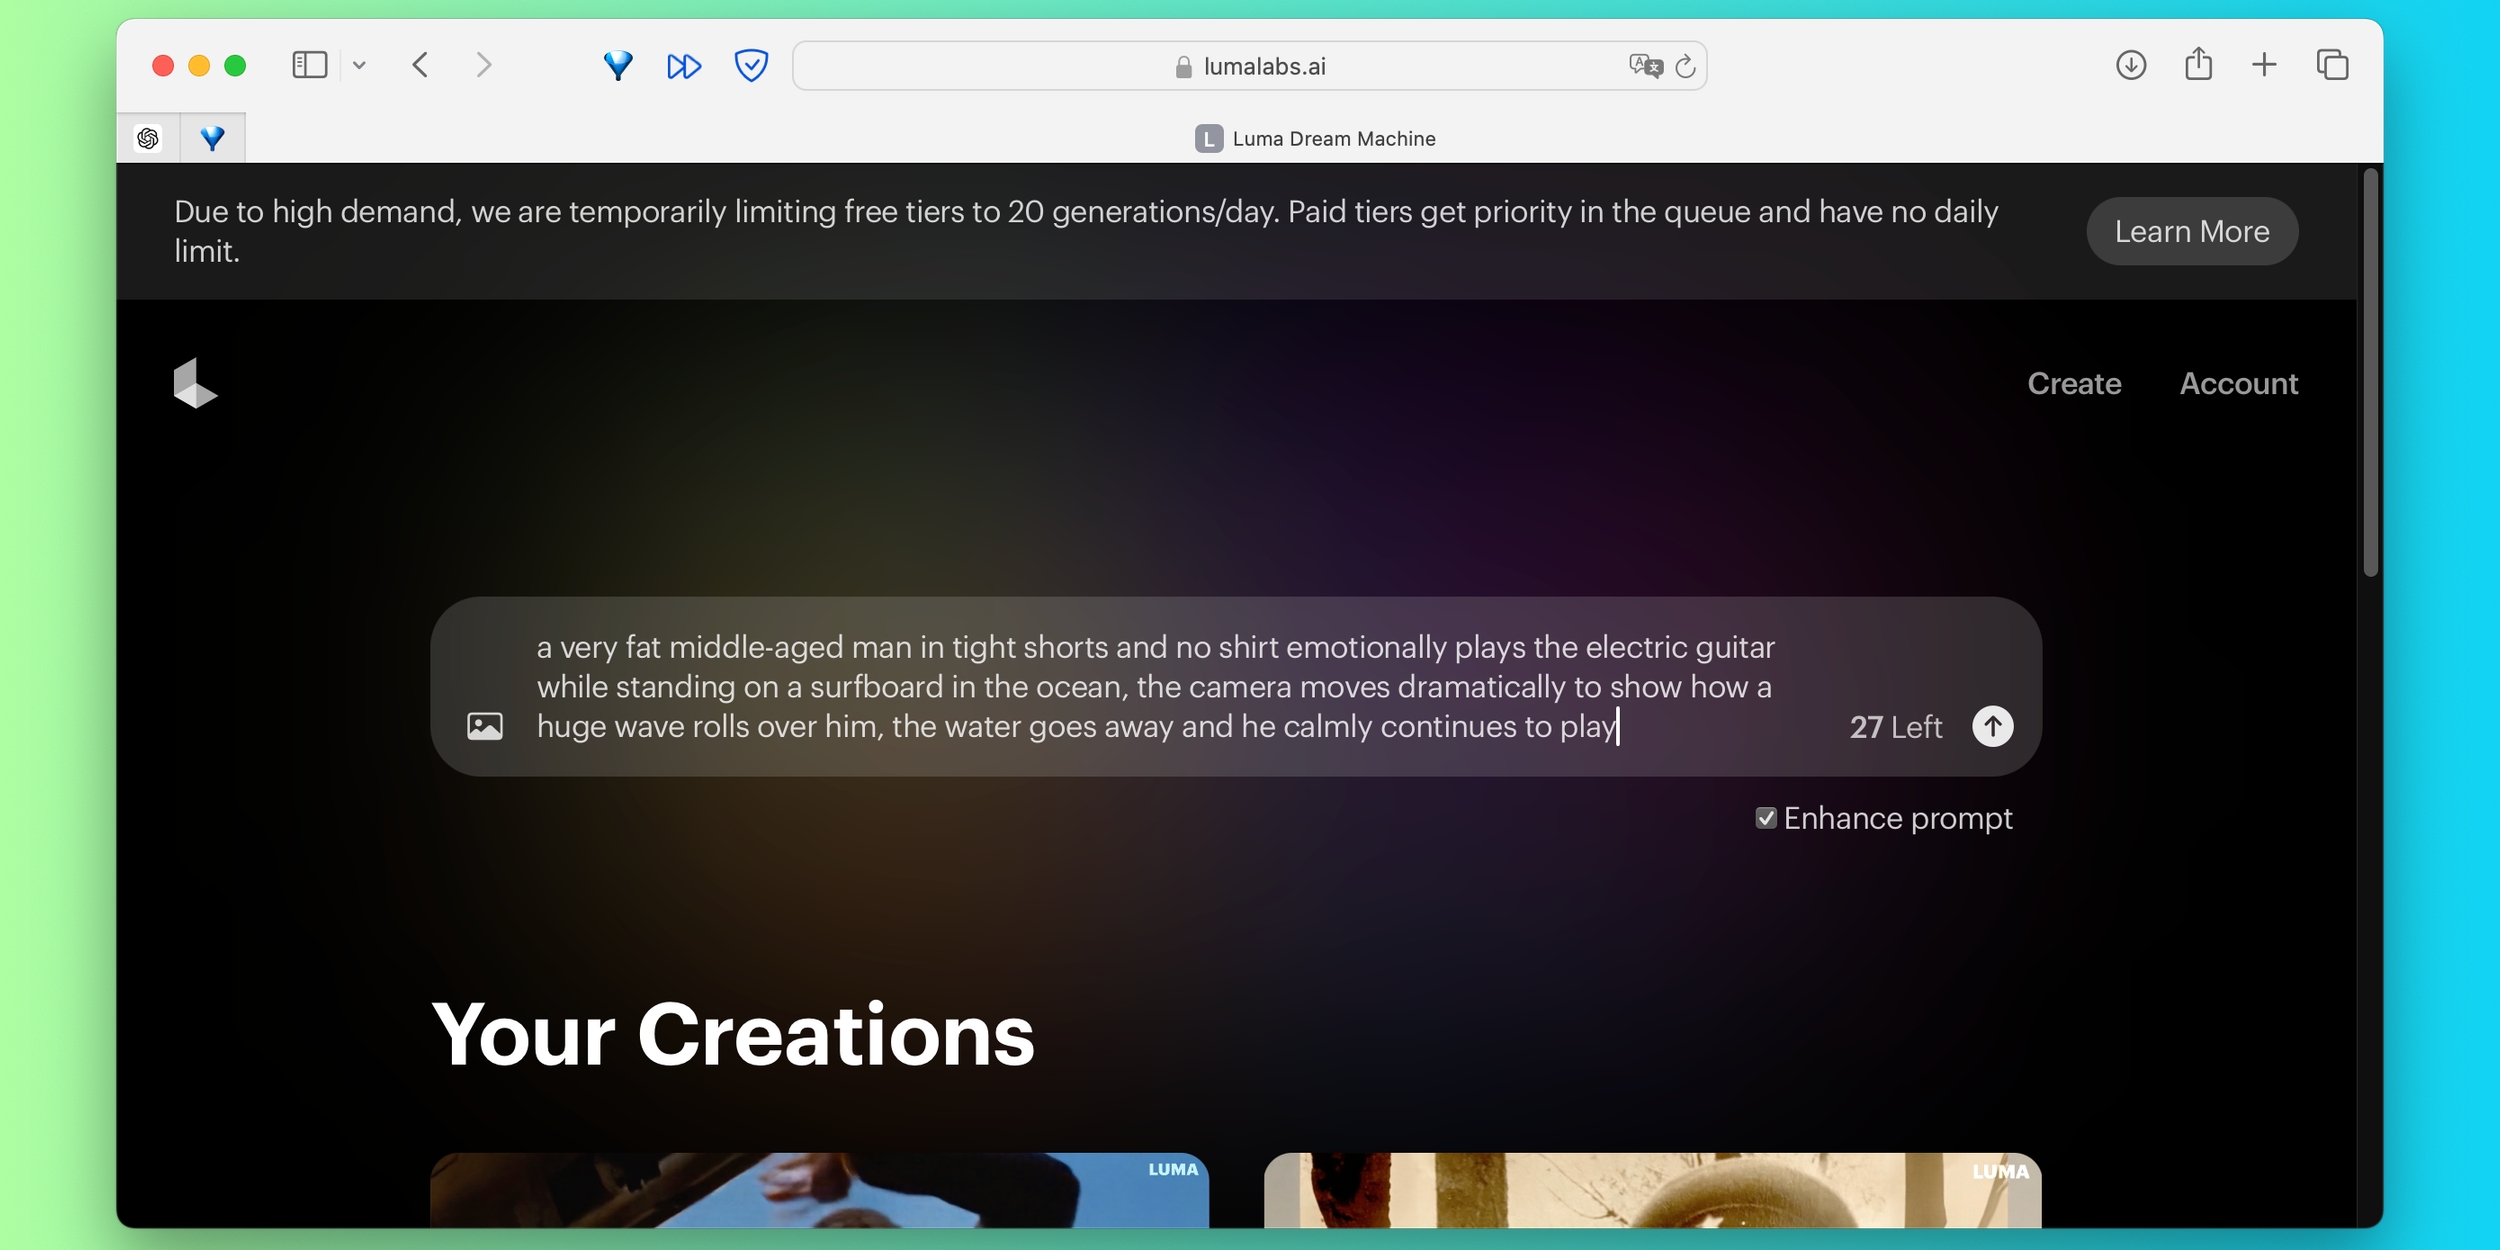
Task: Click the '27 Left' counter text
Action: (1896, 727)
